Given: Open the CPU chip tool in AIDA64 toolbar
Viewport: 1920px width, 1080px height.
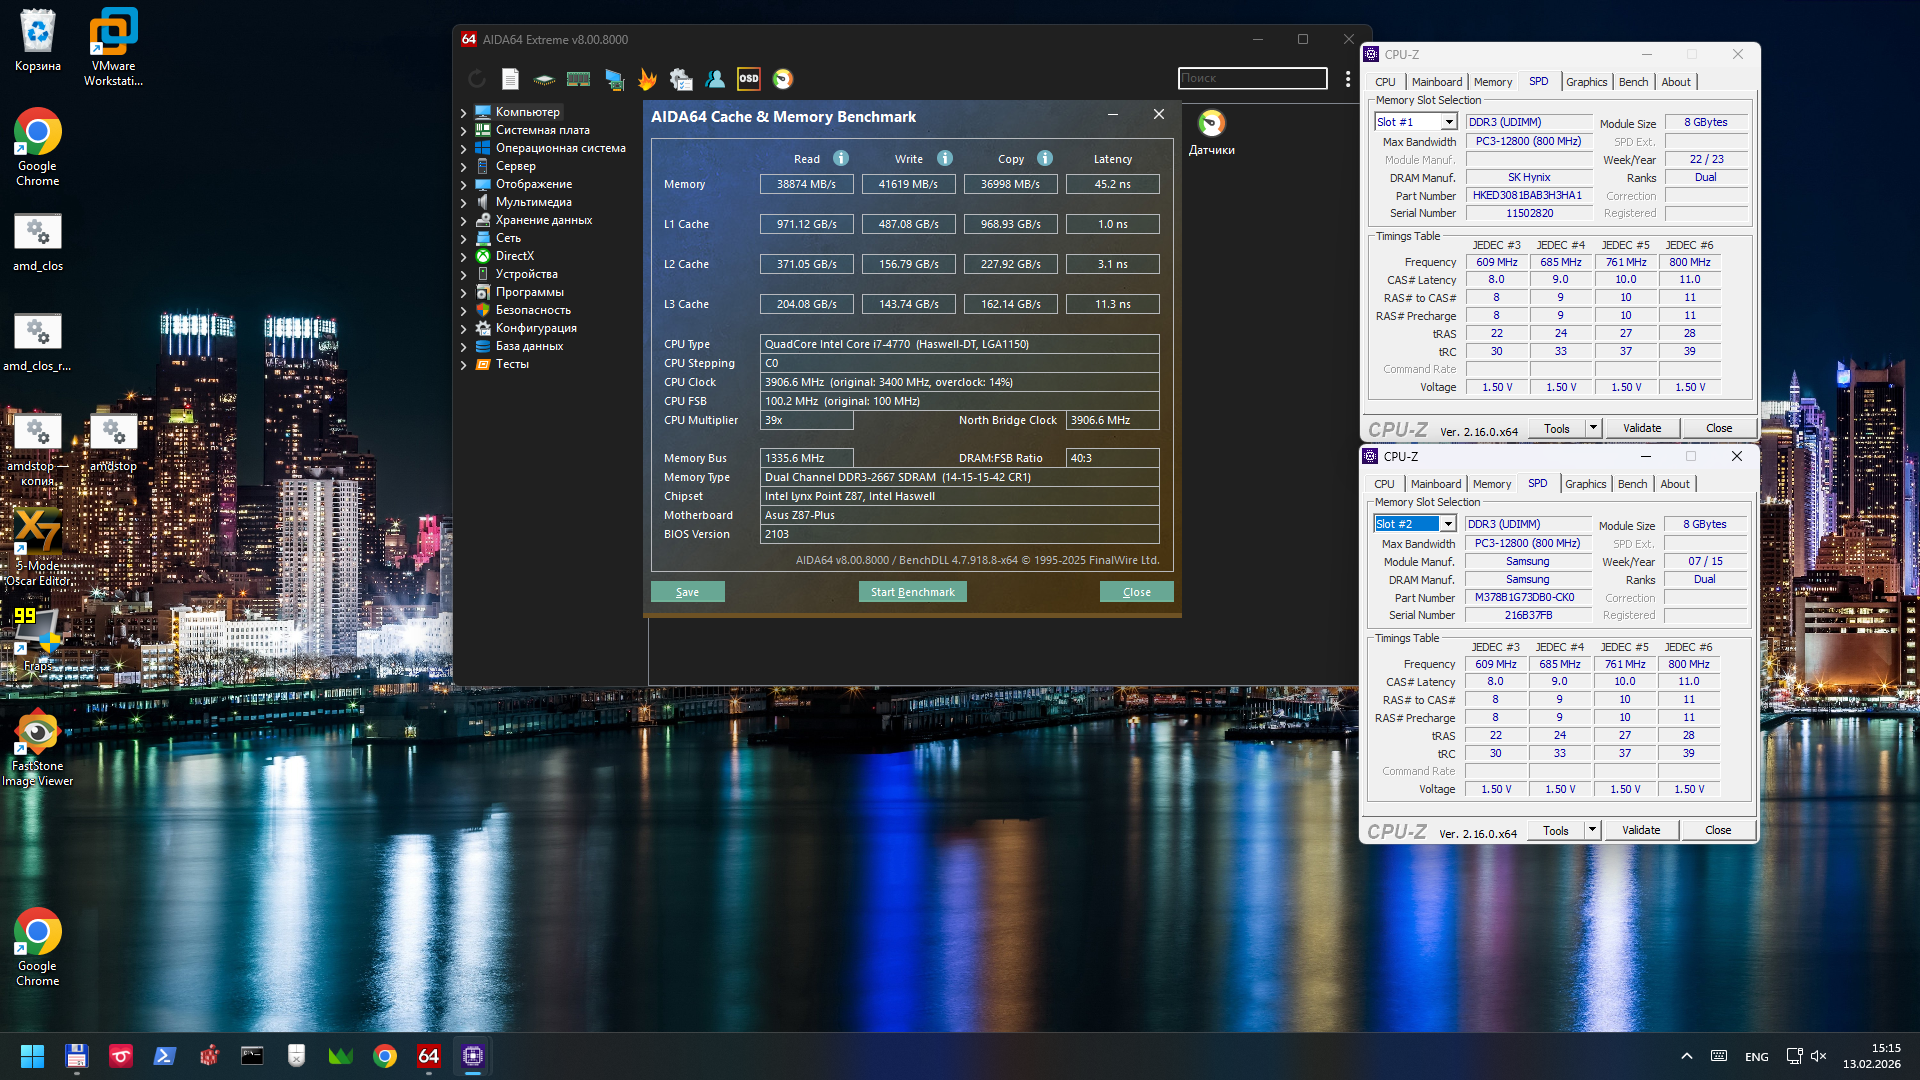Looking at the screenshot, I should [x=544, y=79].
